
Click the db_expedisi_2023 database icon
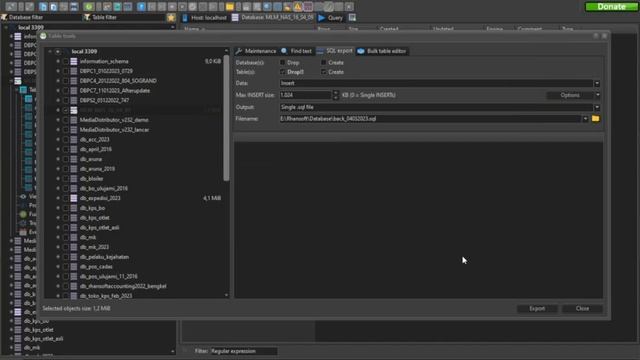pos(74,198)
